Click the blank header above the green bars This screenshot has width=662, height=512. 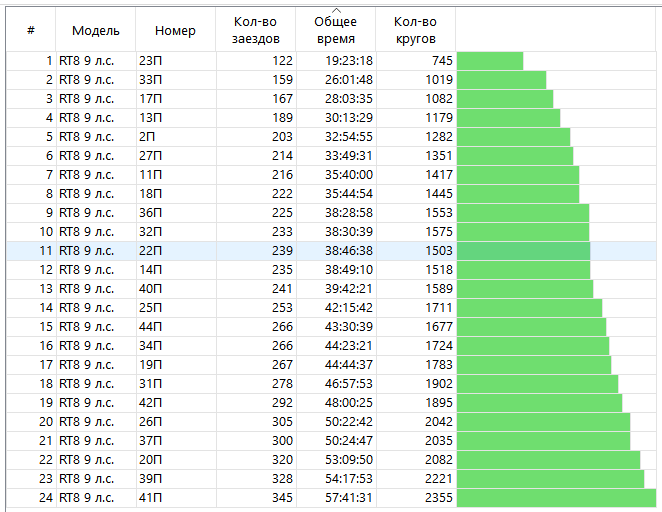557,30
